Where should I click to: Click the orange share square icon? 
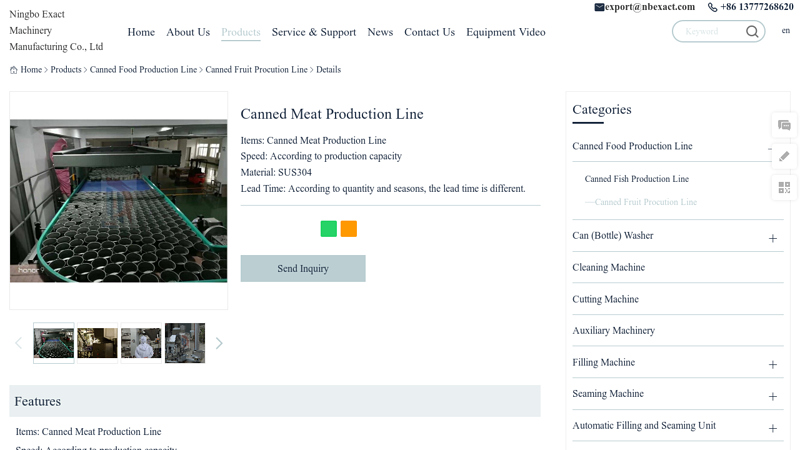(349, 229)
